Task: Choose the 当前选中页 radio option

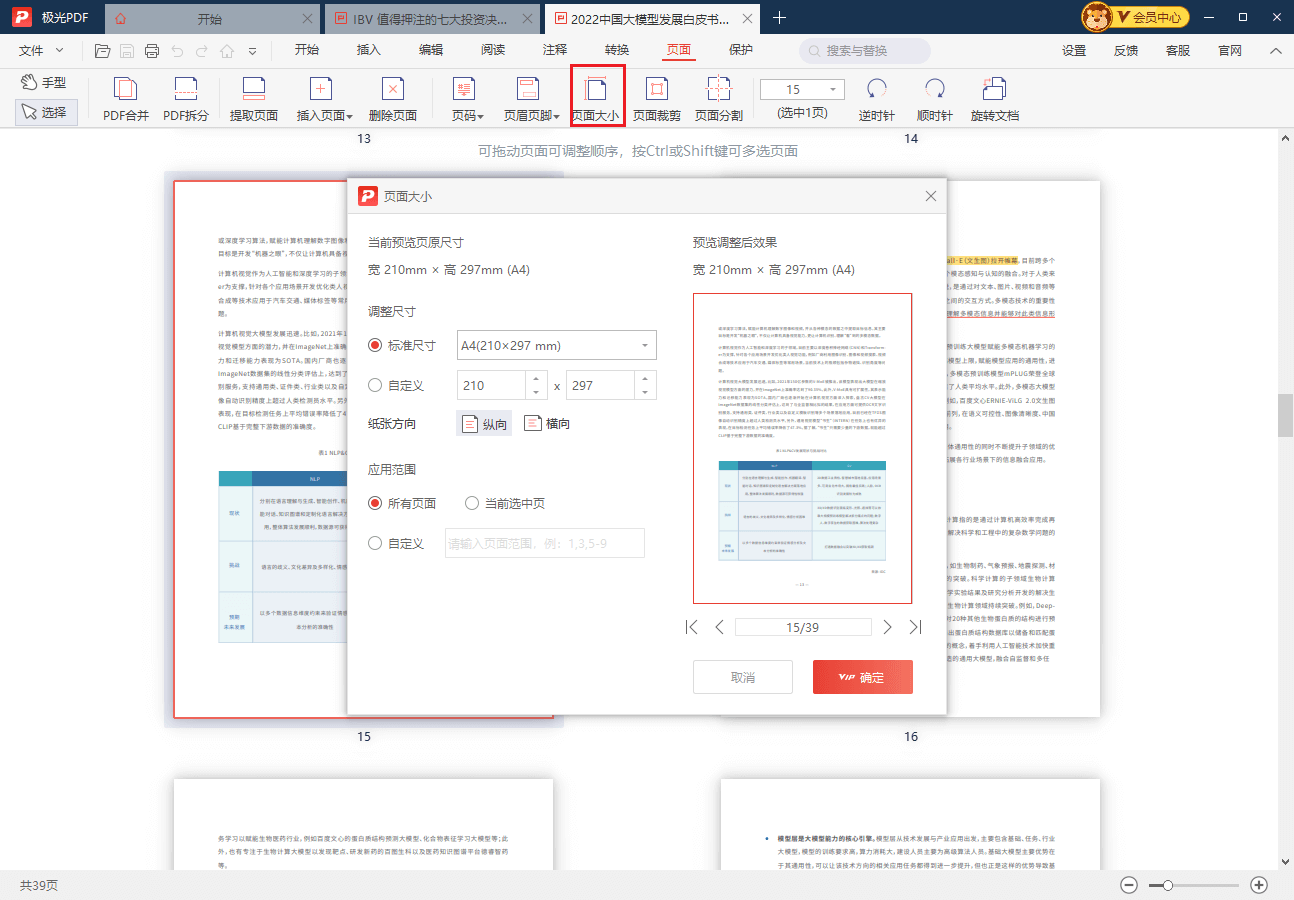Action: click(x=473, y=503)
